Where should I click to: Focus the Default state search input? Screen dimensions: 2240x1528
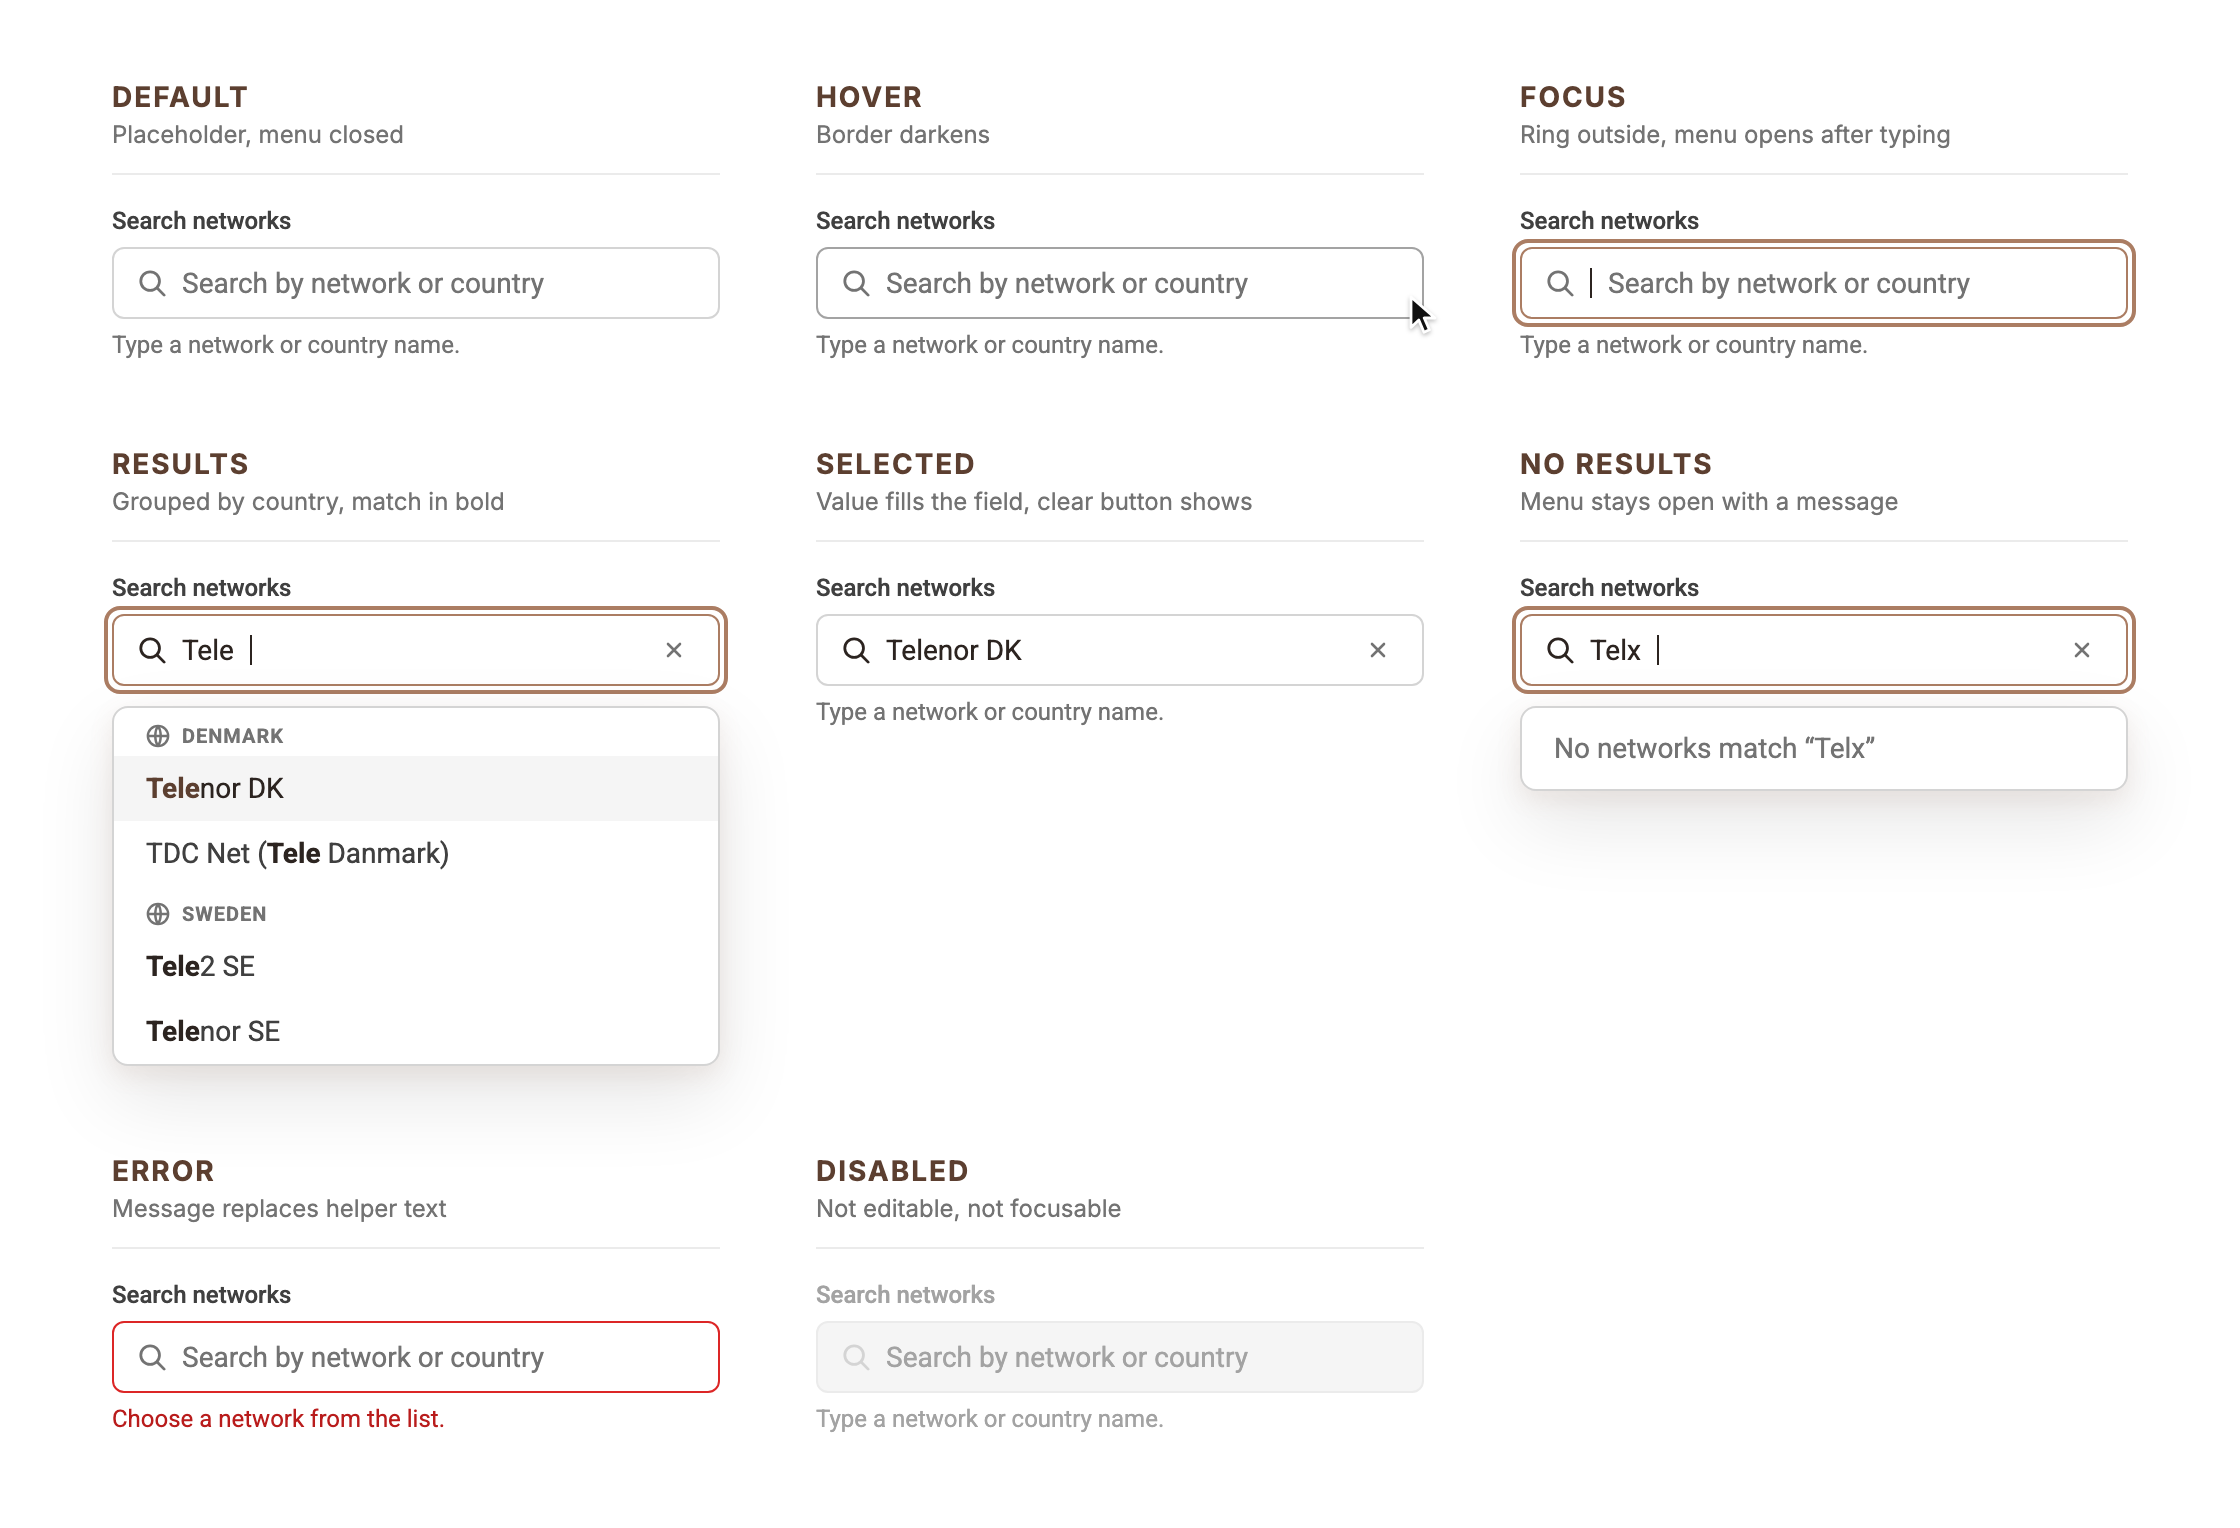(416, 283)
